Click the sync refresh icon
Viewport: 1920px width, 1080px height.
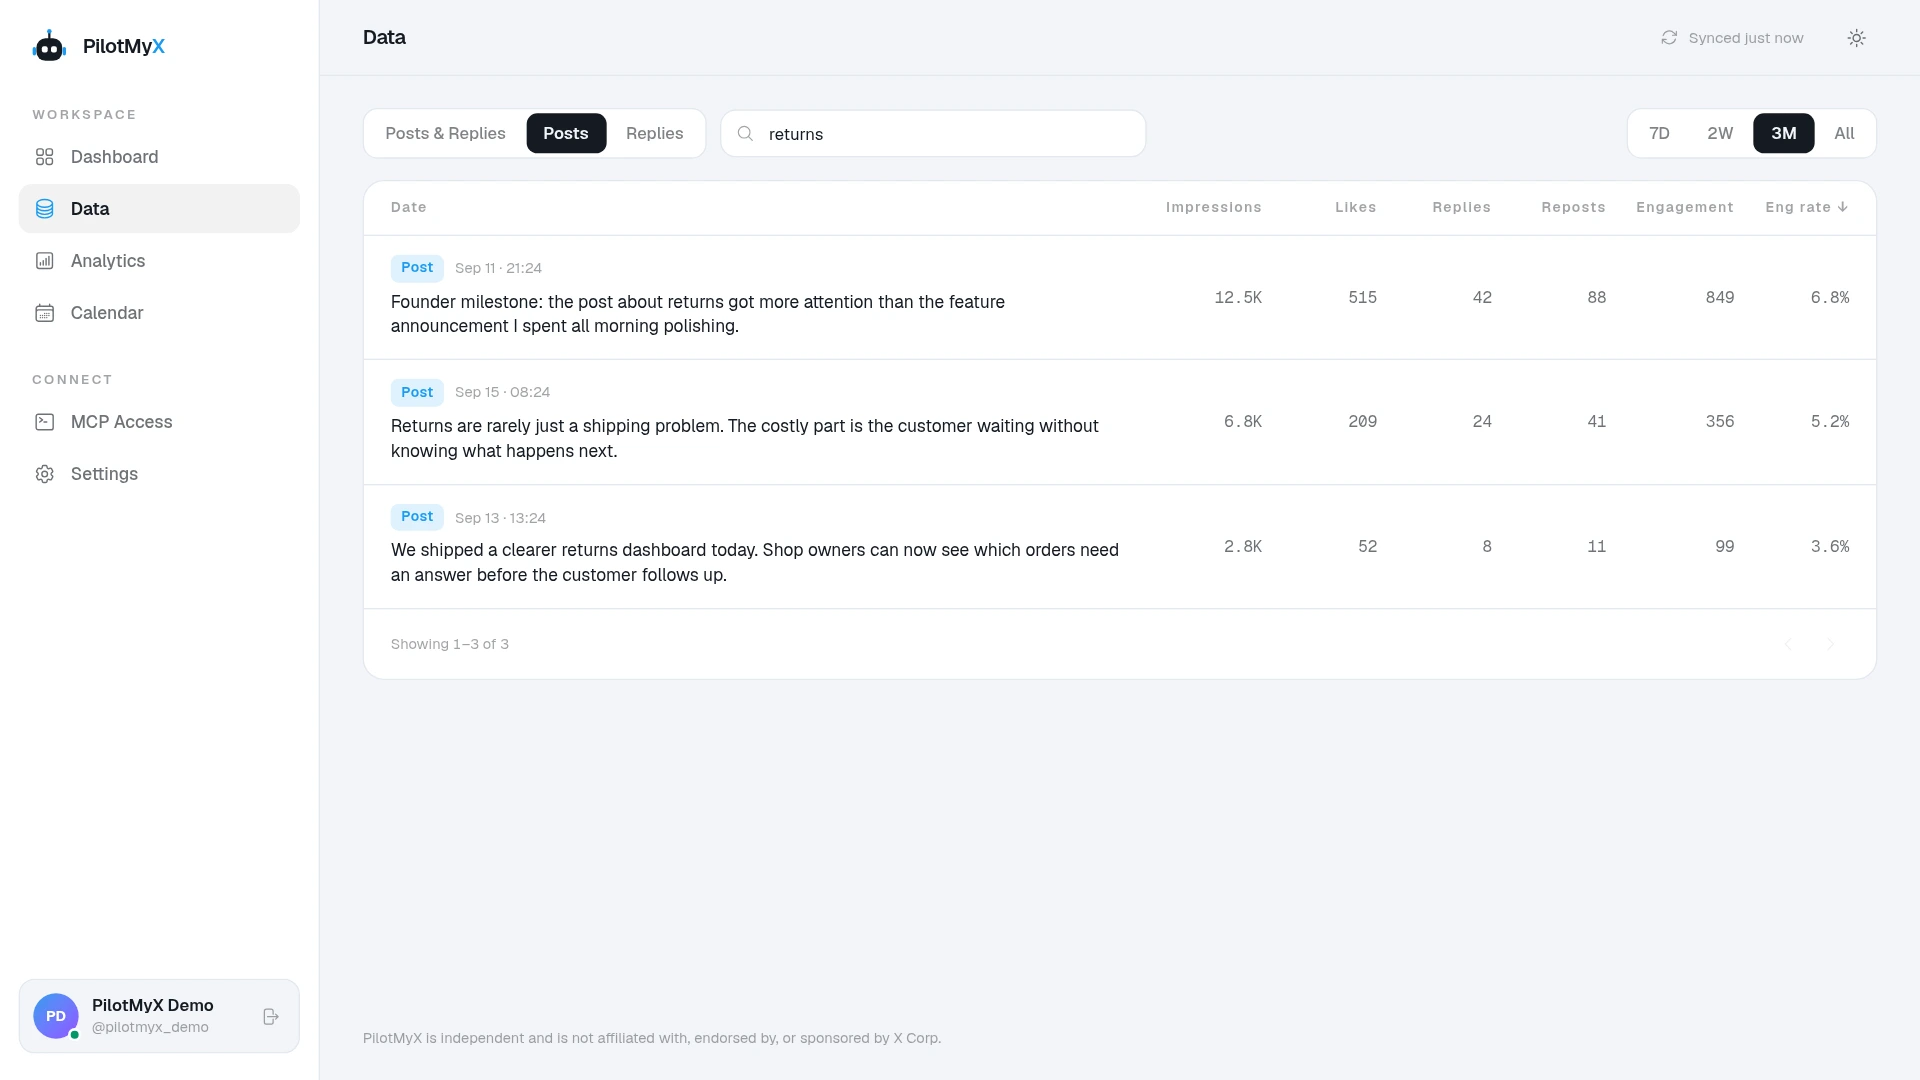pyautogui.click(x=1669, y=38)
